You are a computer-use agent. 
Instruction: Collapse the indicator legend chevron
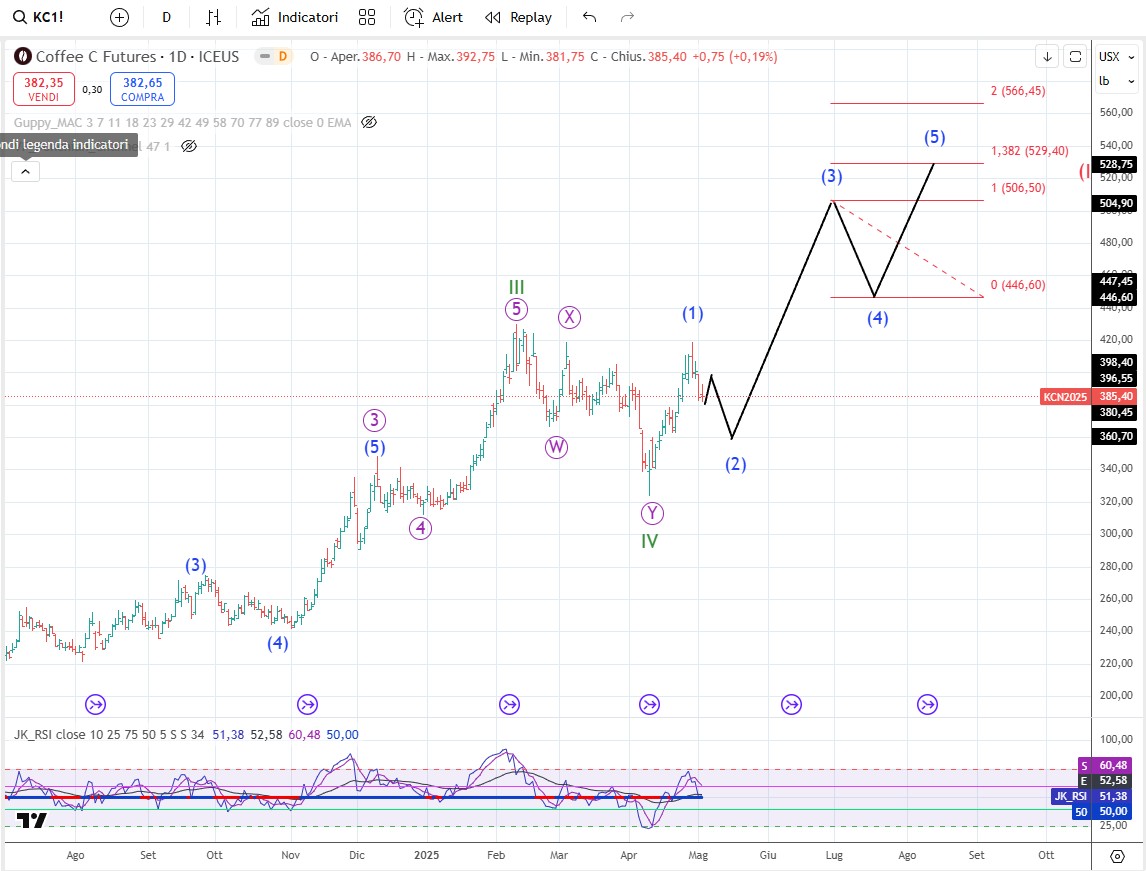pyautogui.click(x=25, y=171)
